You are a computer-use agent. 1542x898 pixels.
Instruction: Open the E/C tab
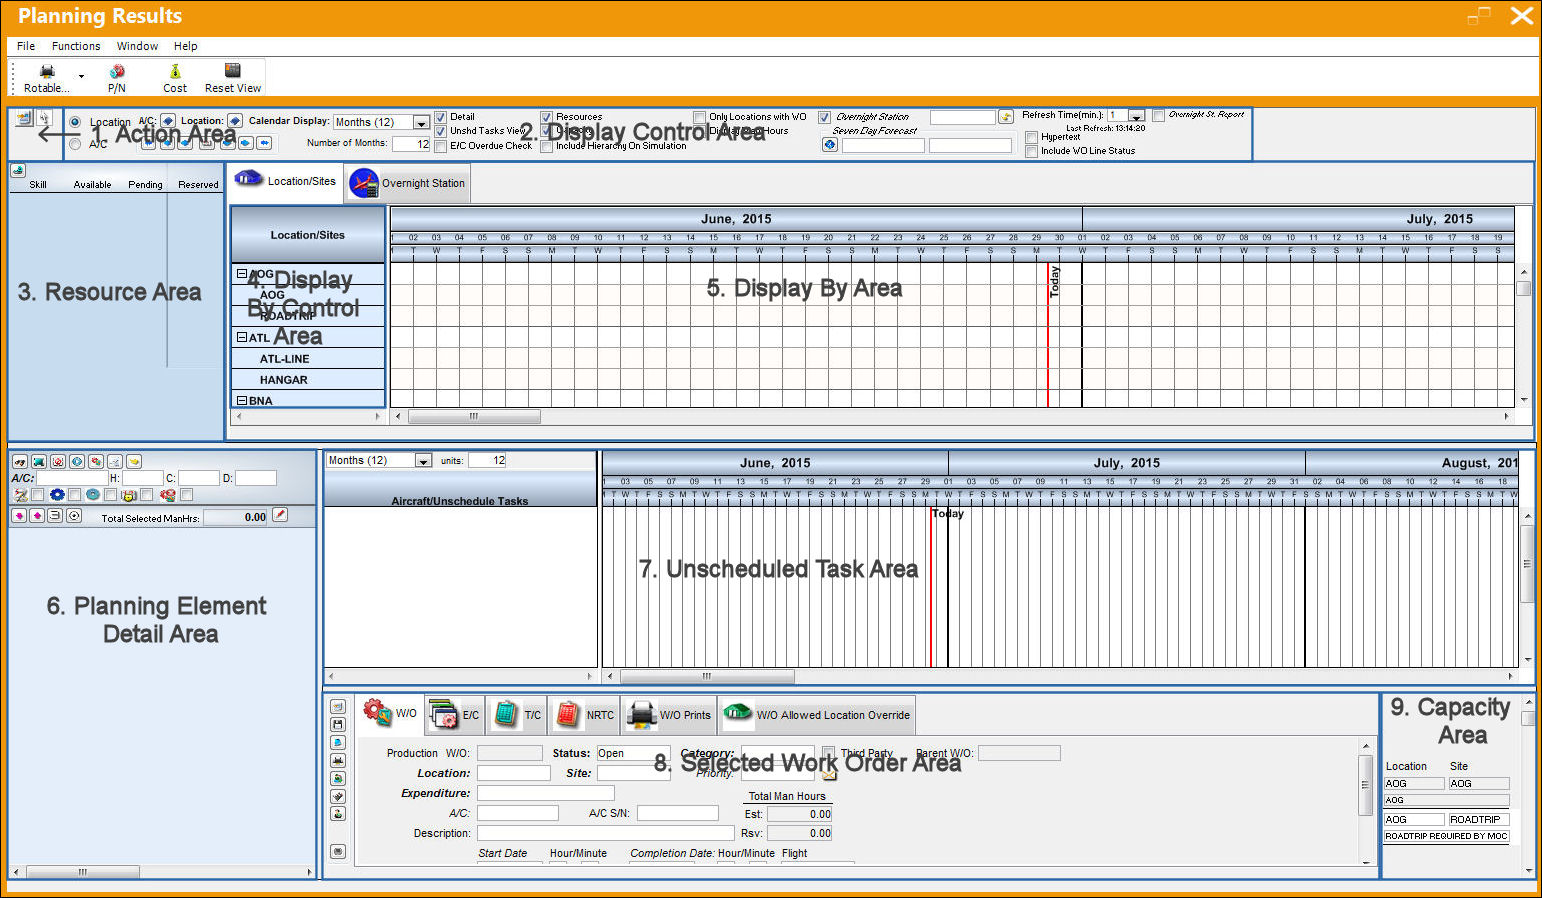pyautogui.click(x=455, y=715)
